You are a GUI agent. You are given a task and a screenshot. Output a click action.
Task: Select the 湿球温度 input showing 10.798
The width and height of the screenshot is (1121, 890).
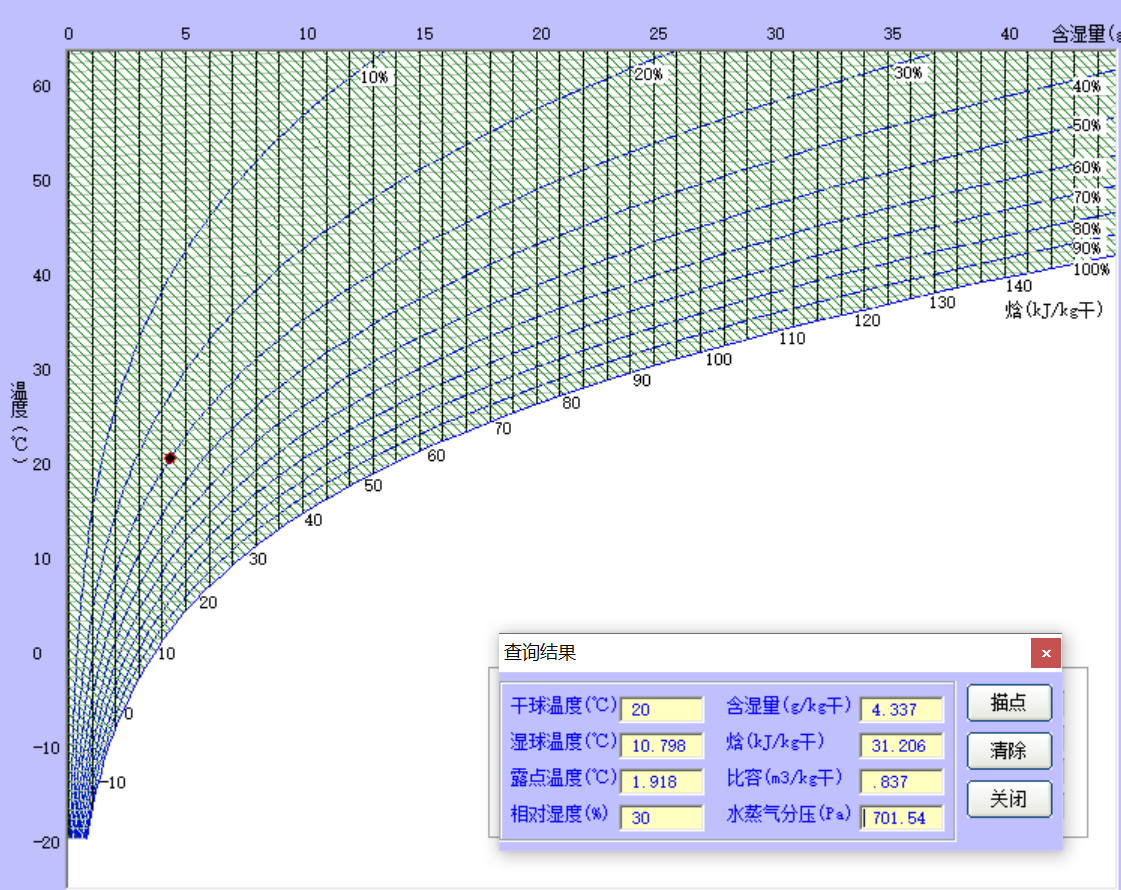[x=661, y=745]
